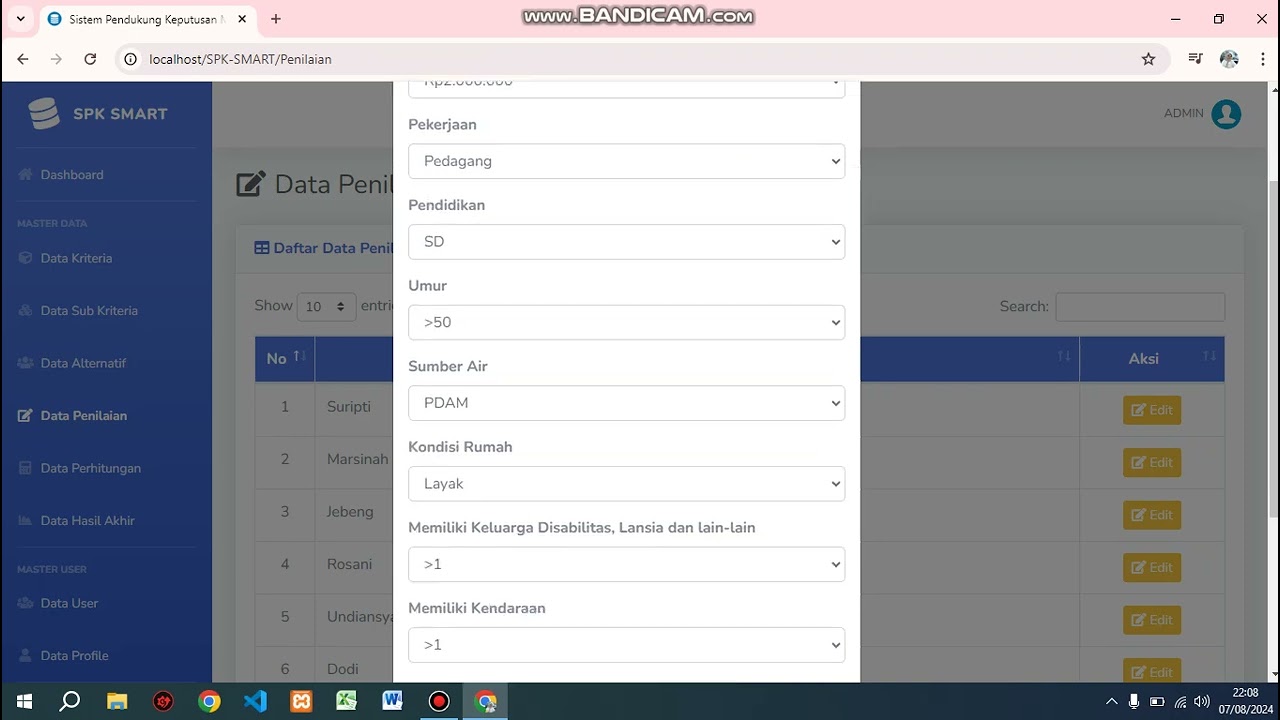The width and height of the screenshot is (1280, 720).
Task: Open the Show entries count selector
Action: click(x=326, y=306)
